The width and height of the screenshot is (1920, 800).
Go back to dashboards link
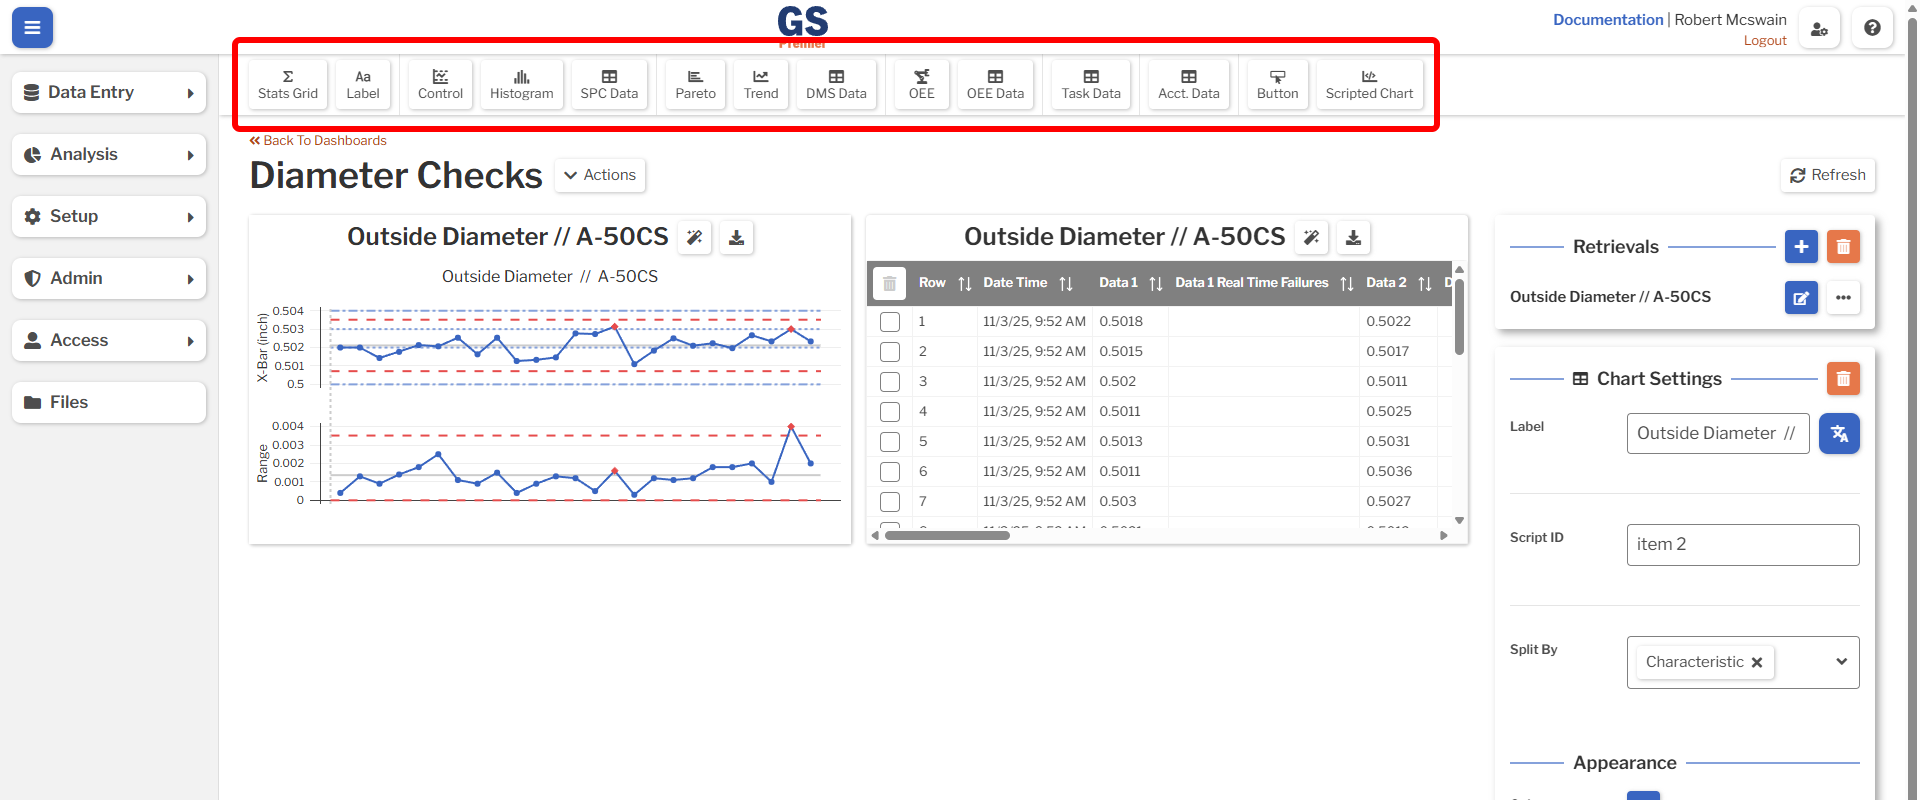[x=318, y=141]
